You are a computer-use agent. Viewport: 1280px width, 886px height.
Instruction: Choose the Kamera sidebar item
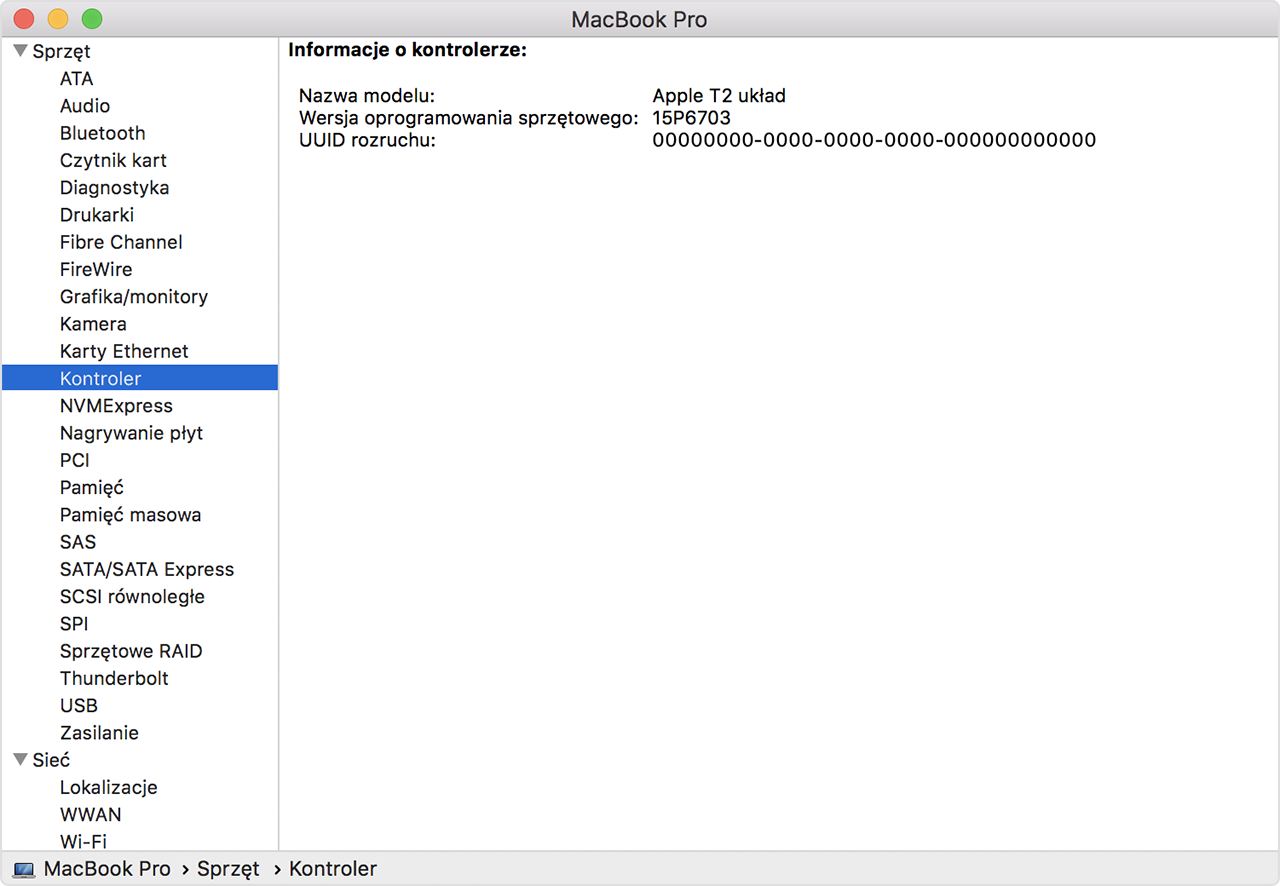[x=93, y=324]
